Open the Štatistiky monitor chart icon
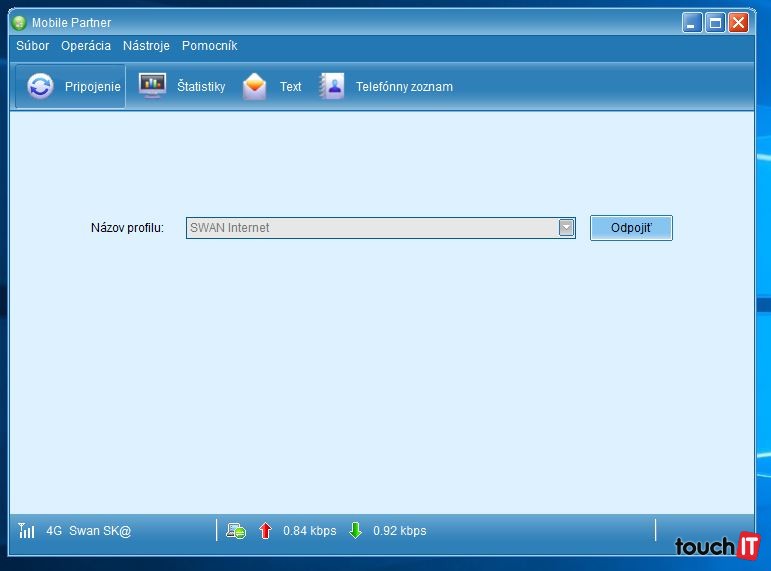771x571 pixels. pyautogui.click(x=152, y=87)
